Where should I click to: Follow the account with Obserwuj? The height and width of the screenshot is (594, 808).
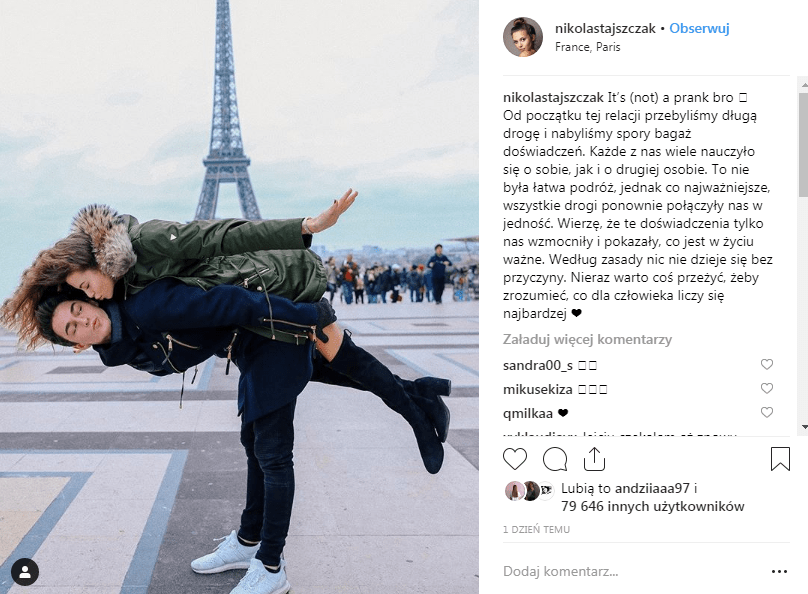tap(699, 28)
